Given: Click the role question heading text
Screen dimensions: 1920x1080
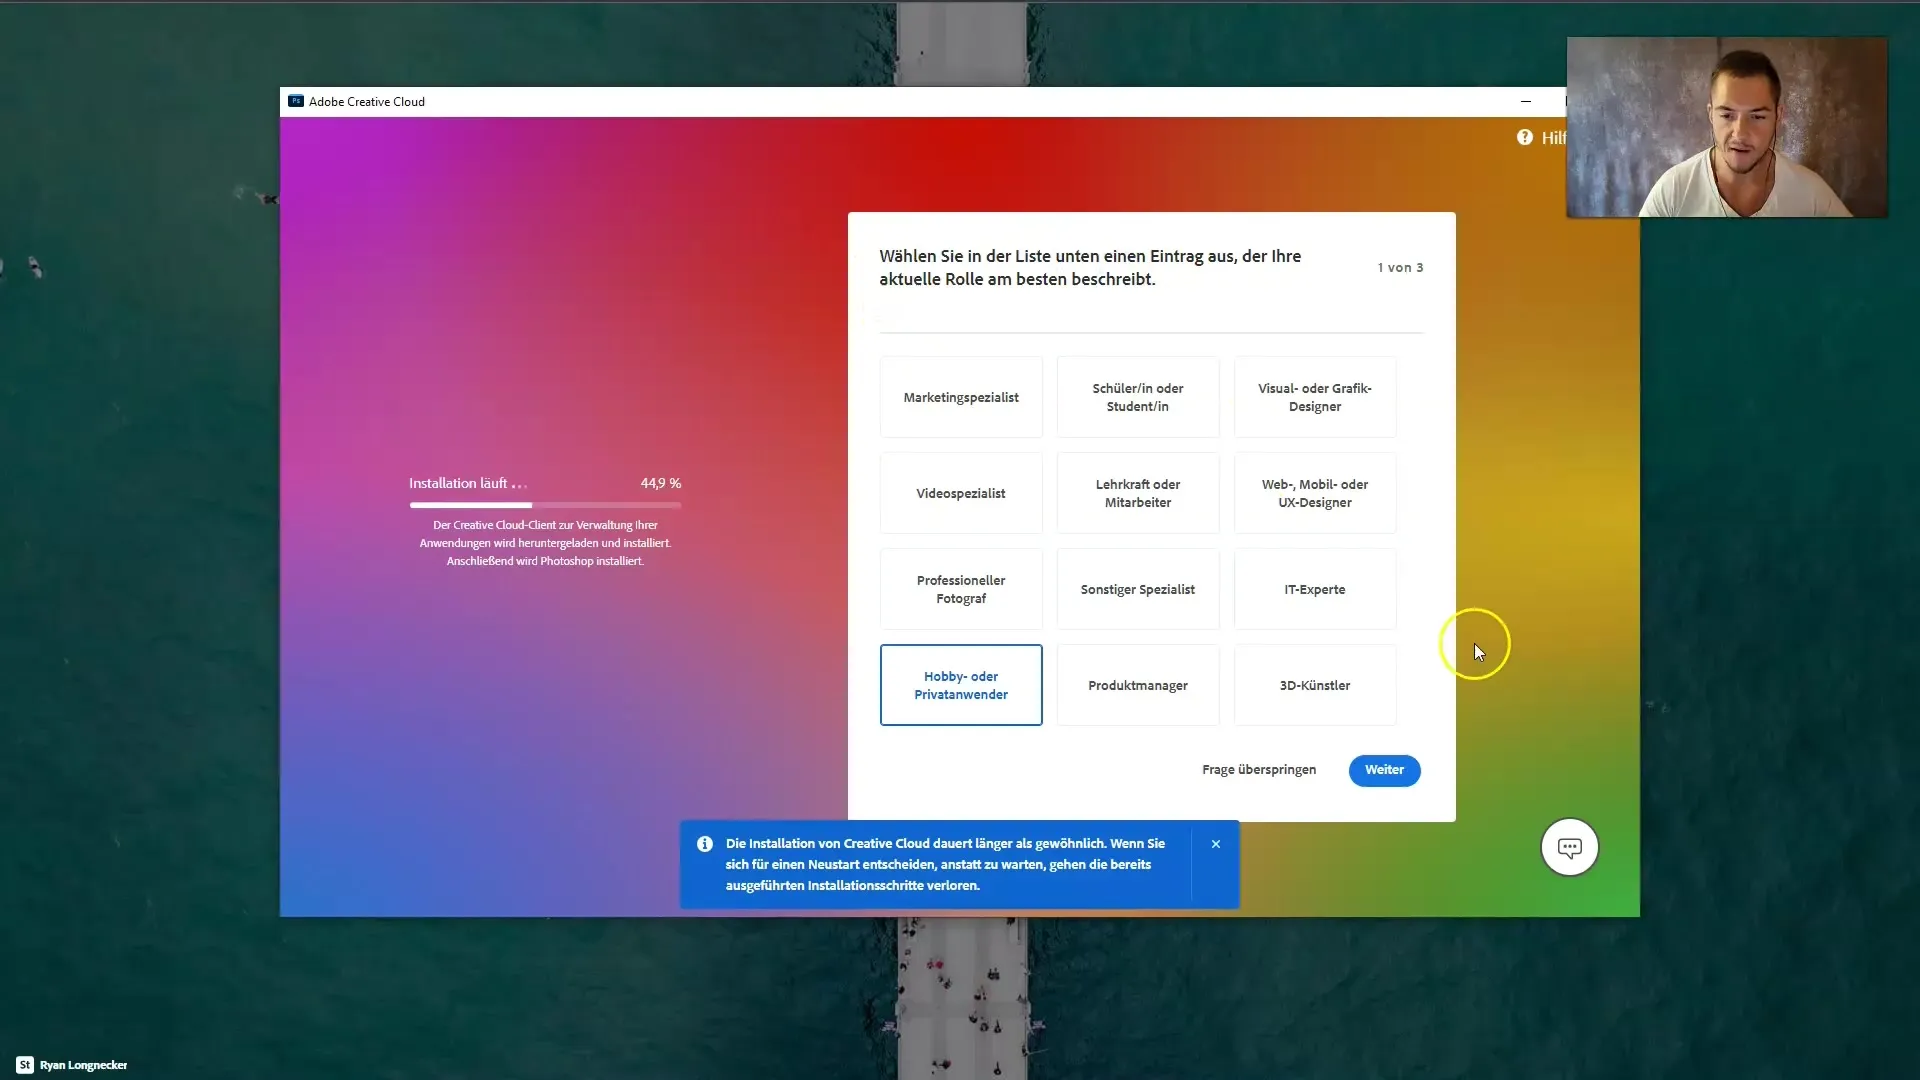Looking at the screenshot, I should click(x=1090, y=267).
